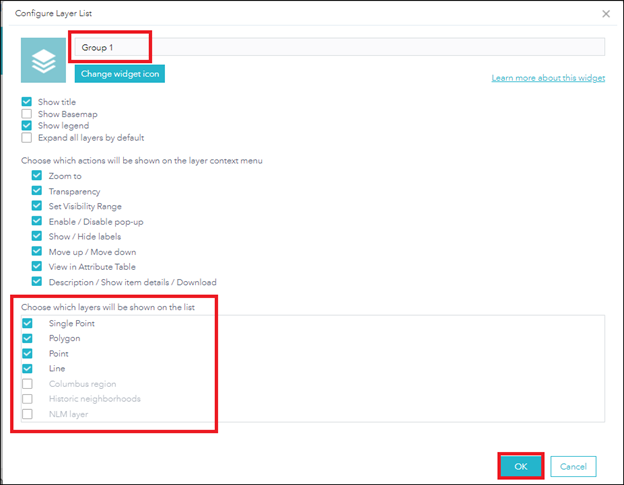Toggle Description / Show item details / Download checkbox
The height and width of the screenshot is (485, 624).
tap(37, 282)
